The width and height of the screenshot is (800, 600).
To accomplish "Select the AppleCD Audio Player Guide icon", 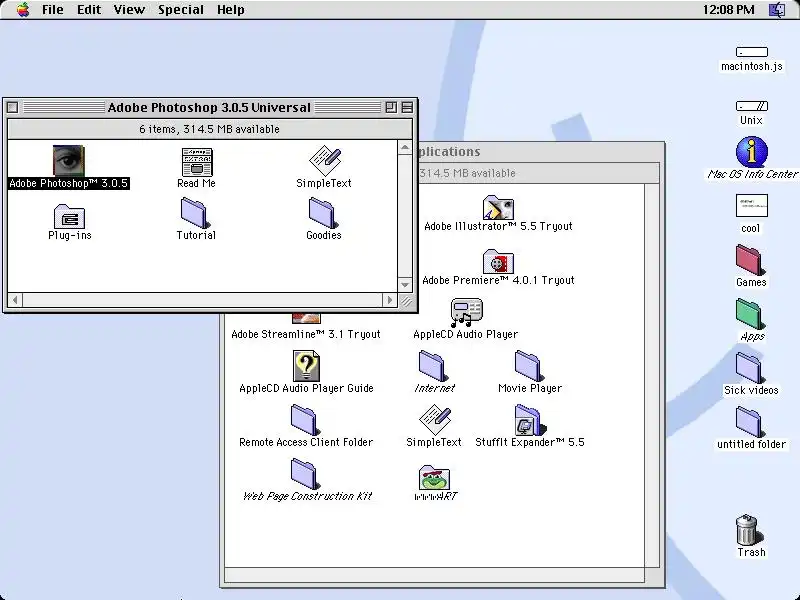I will point(306,366).
